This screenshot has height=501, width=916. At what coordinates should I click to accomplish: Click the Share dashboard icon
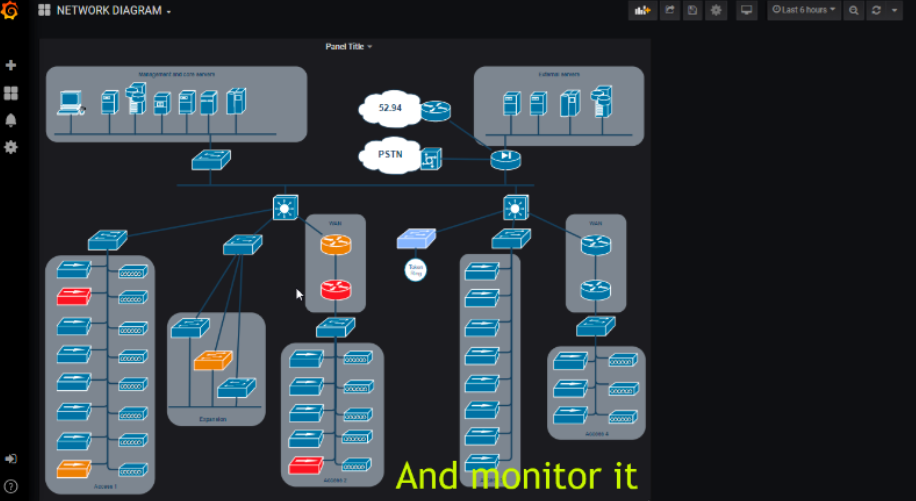pos(669,10)
